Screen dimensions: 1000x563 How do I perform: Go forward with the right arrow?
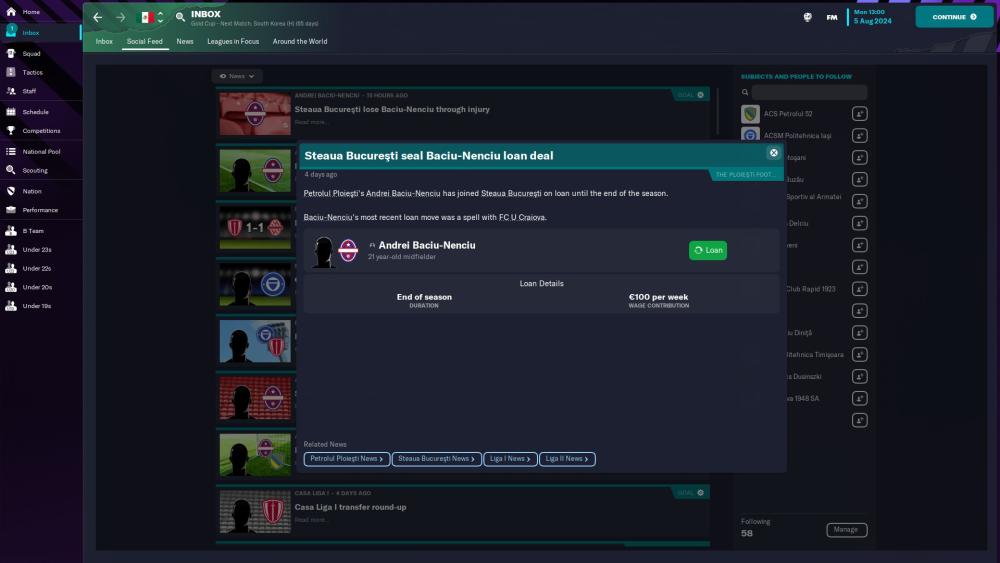pyautogui.click(x=121, y=17)
